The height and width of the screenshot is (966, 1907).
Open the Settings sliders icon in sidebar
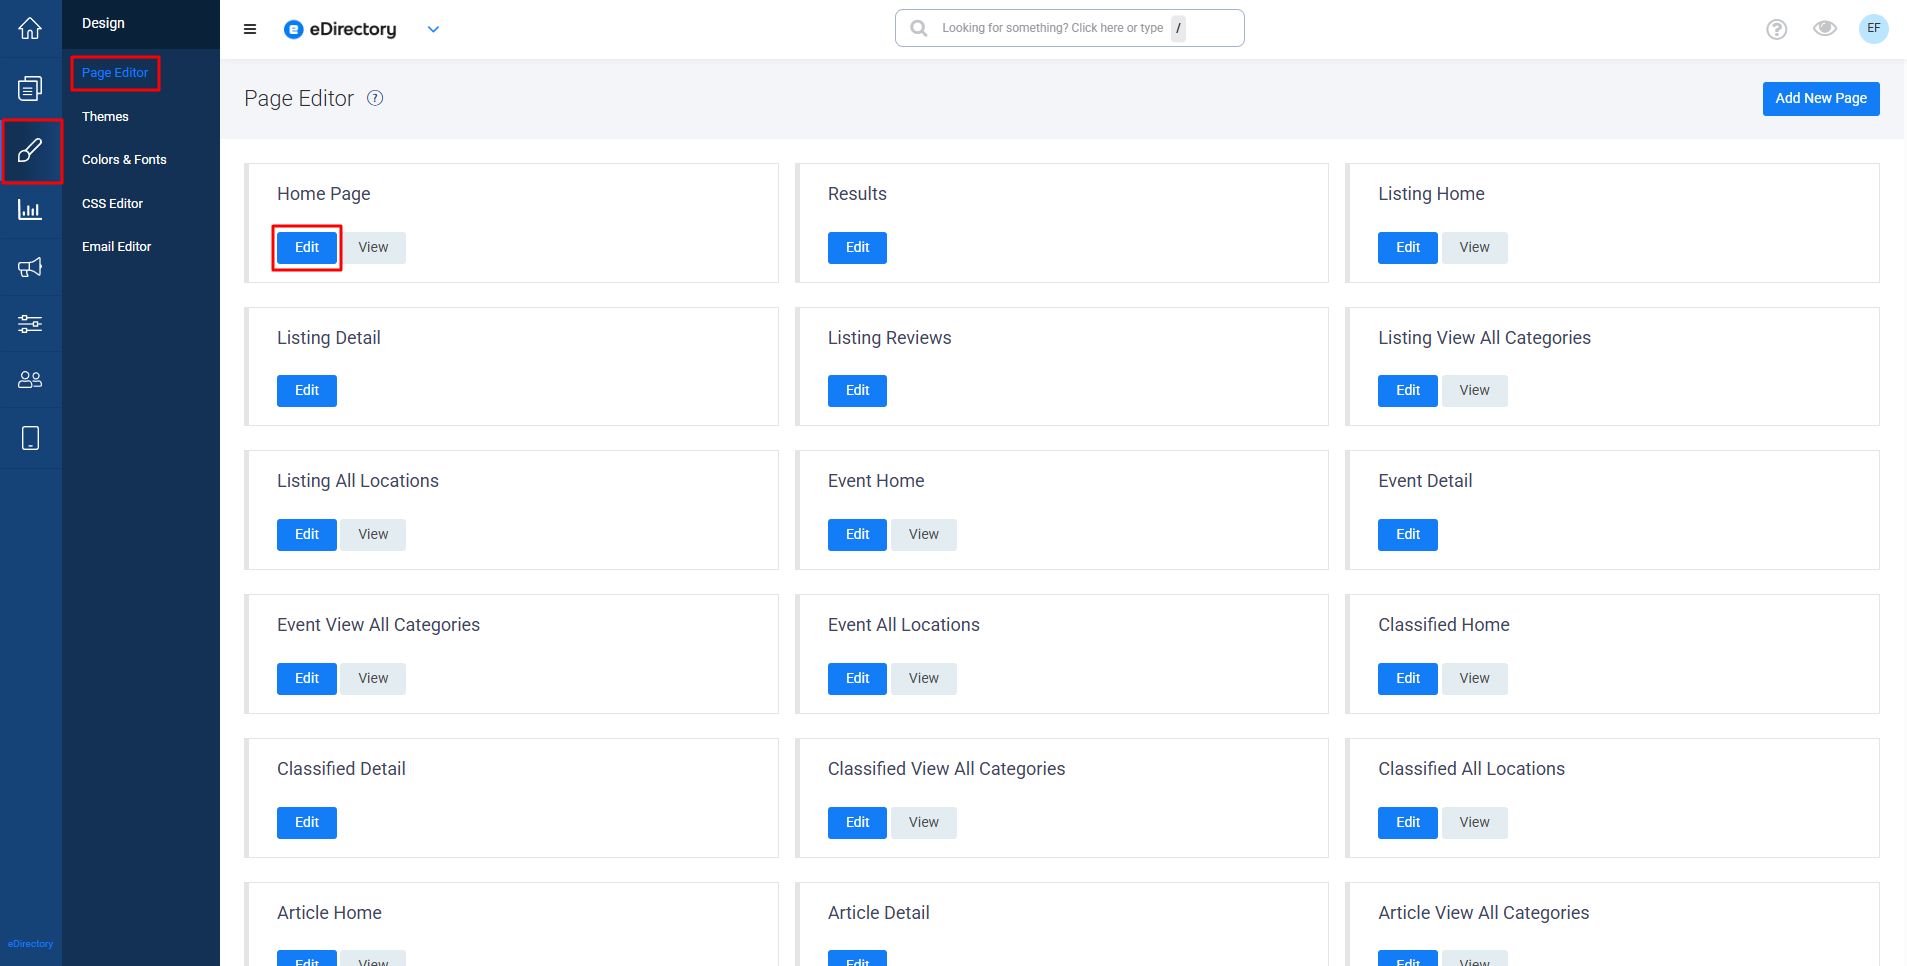coord(30,323)
